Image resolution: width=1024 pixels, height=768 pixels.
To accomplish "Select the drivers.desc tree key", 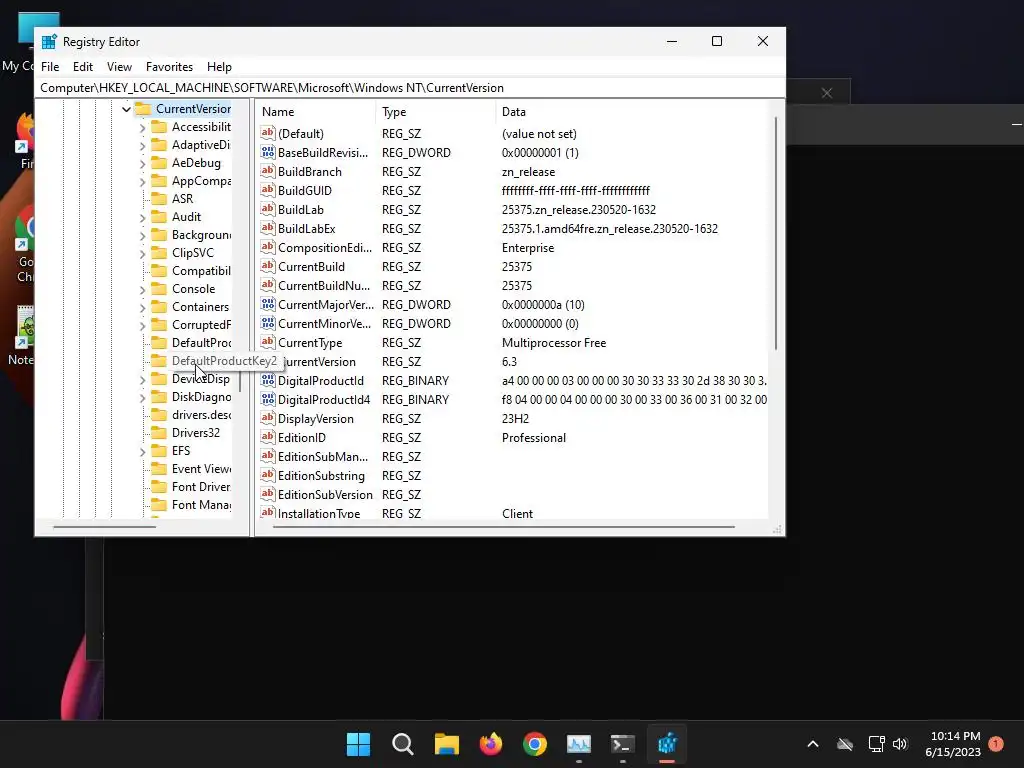I will pos(201,415).
